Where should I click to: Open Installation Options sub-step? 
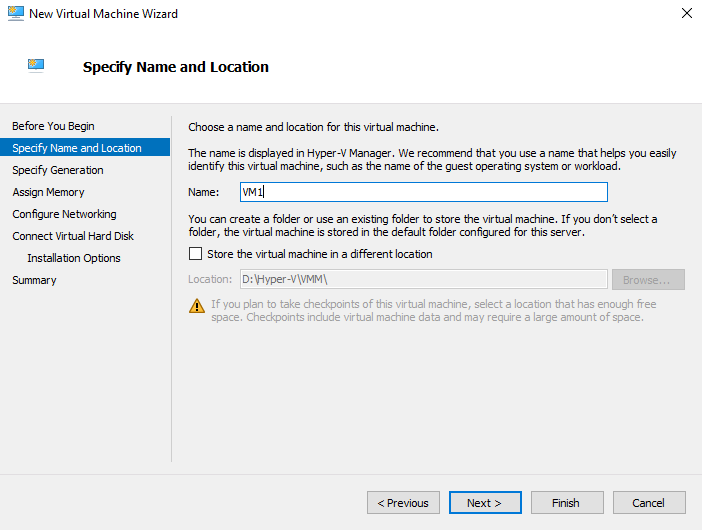[74, 258]
